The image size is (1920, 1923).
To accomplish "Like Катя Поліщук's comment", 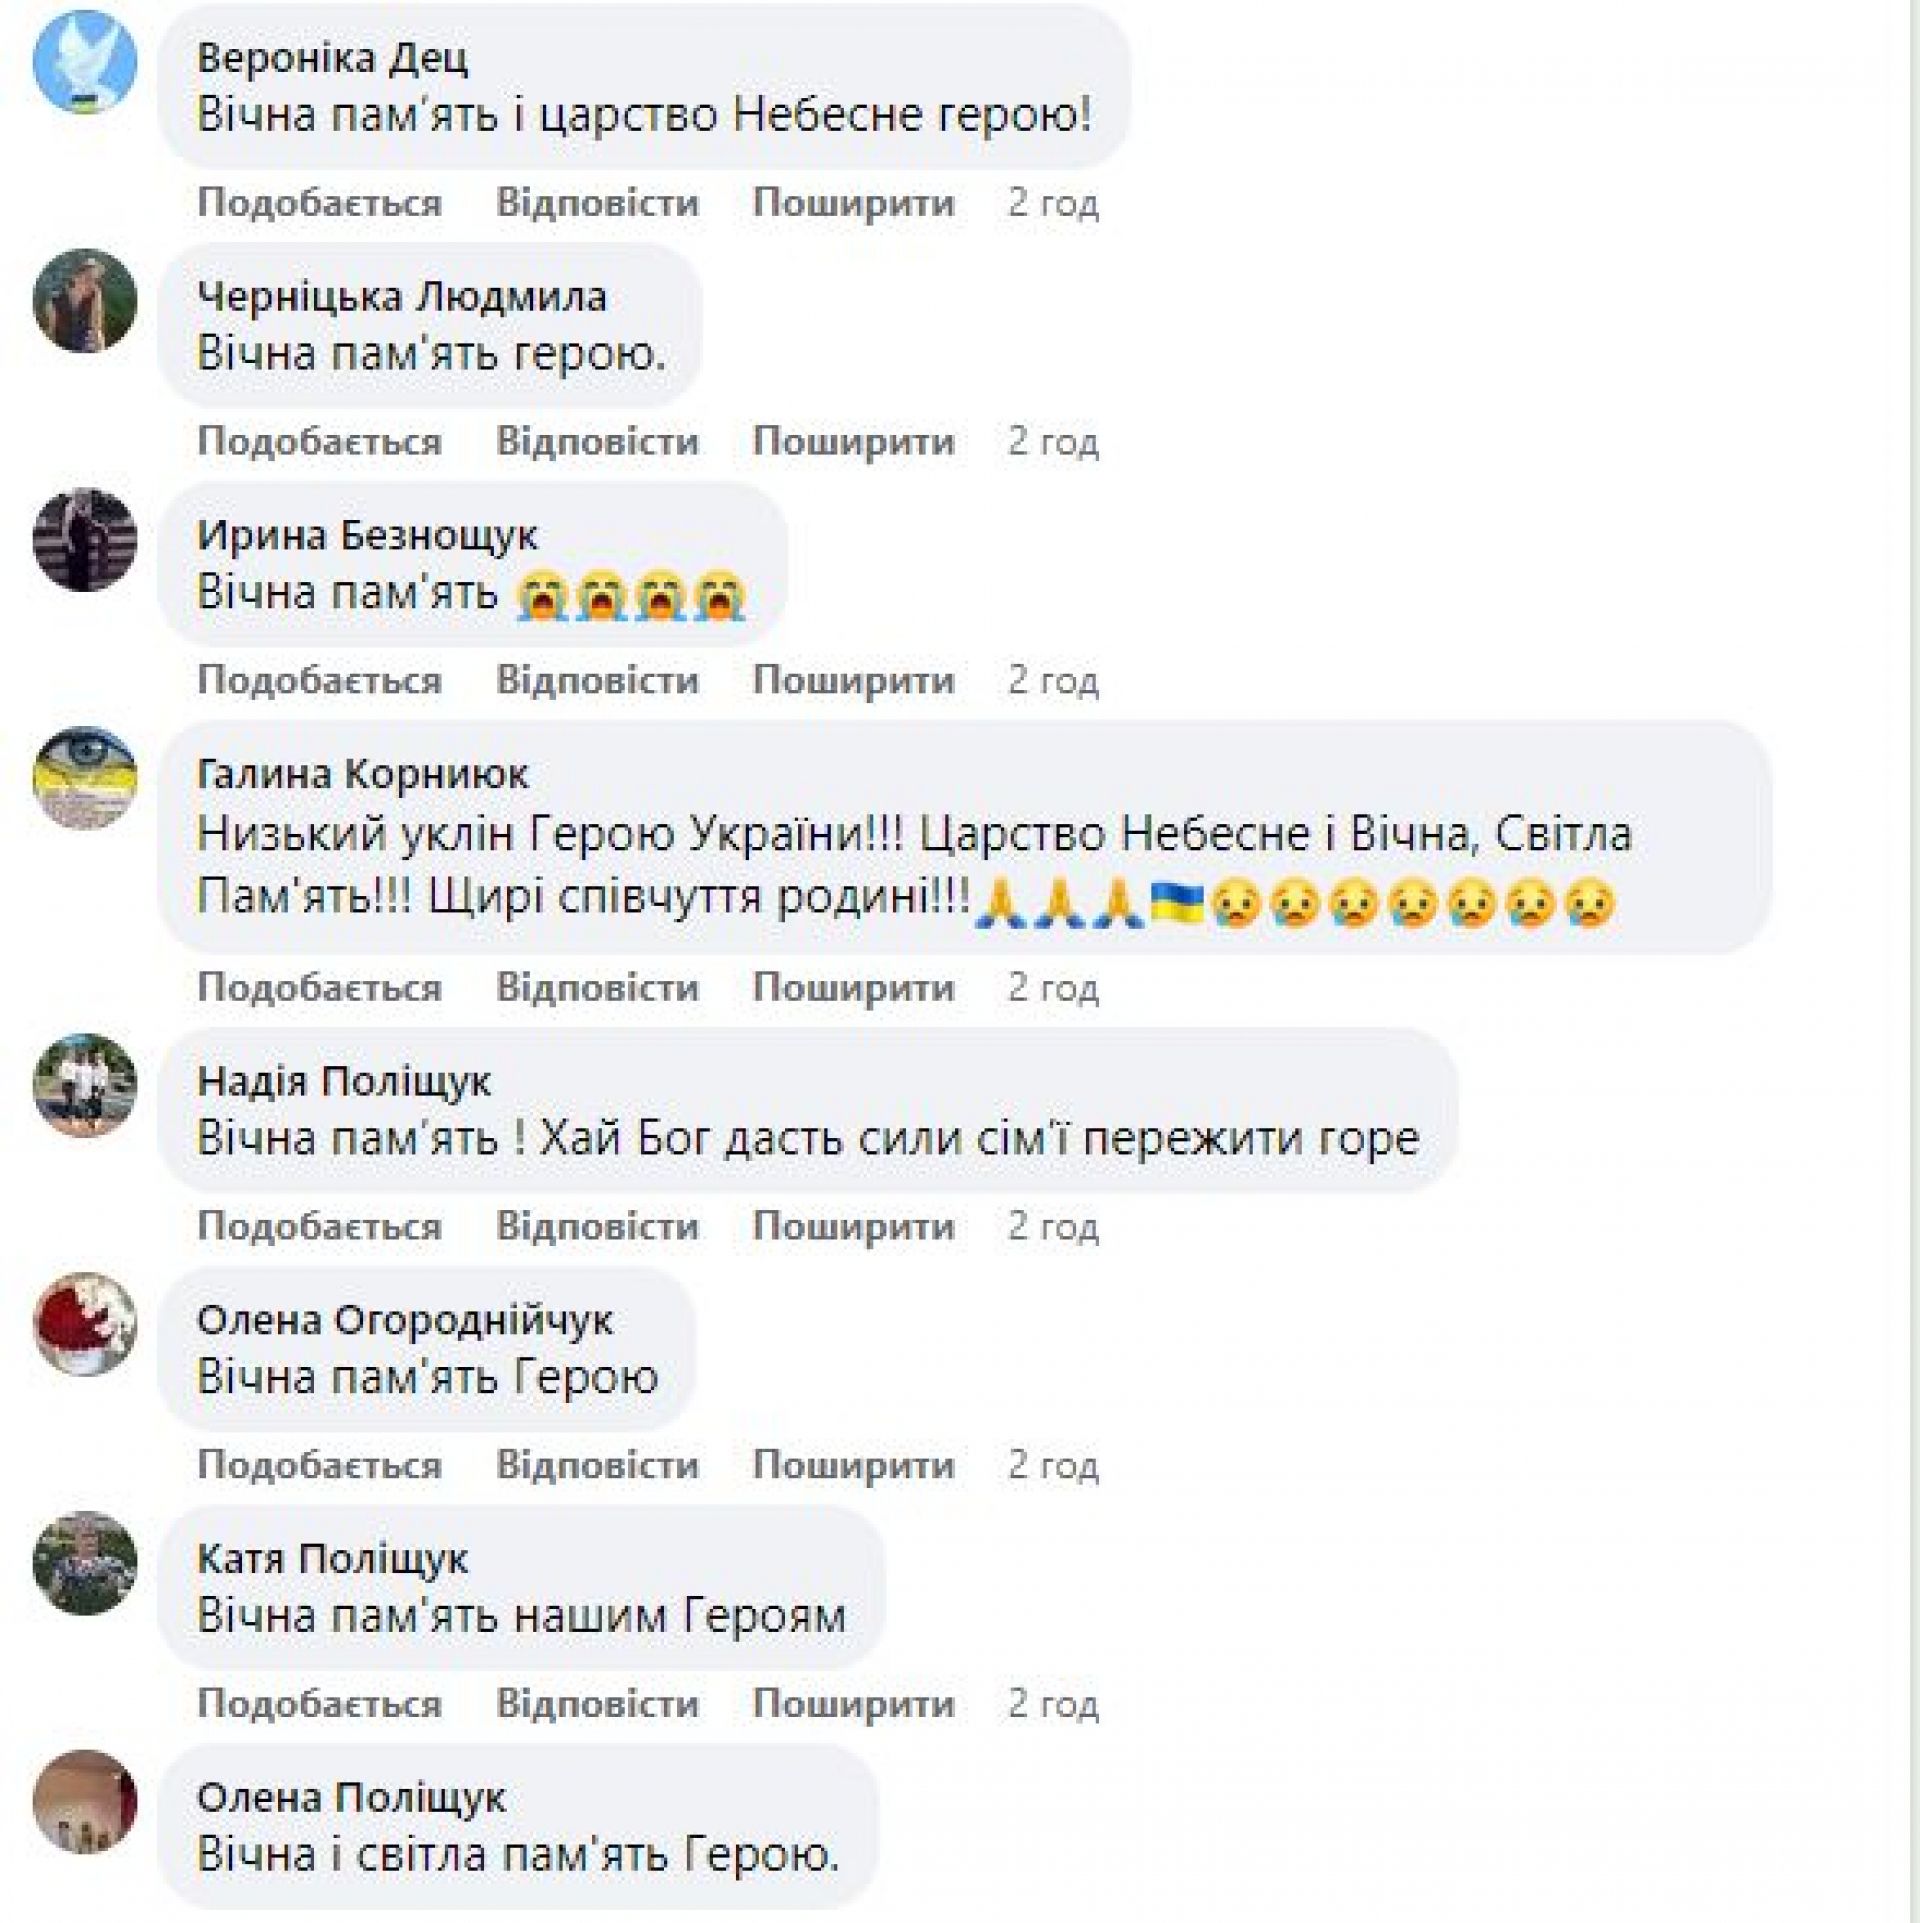I will 319,1705.
